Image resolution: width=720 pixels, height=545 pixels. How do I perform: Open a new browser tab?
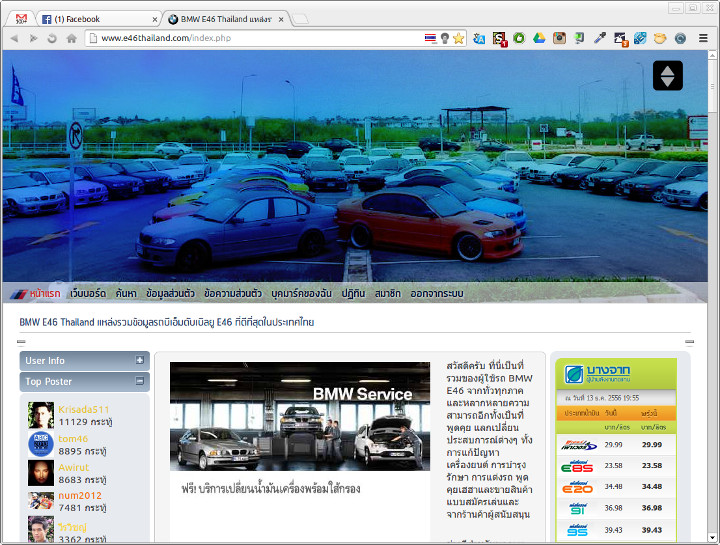300,19
